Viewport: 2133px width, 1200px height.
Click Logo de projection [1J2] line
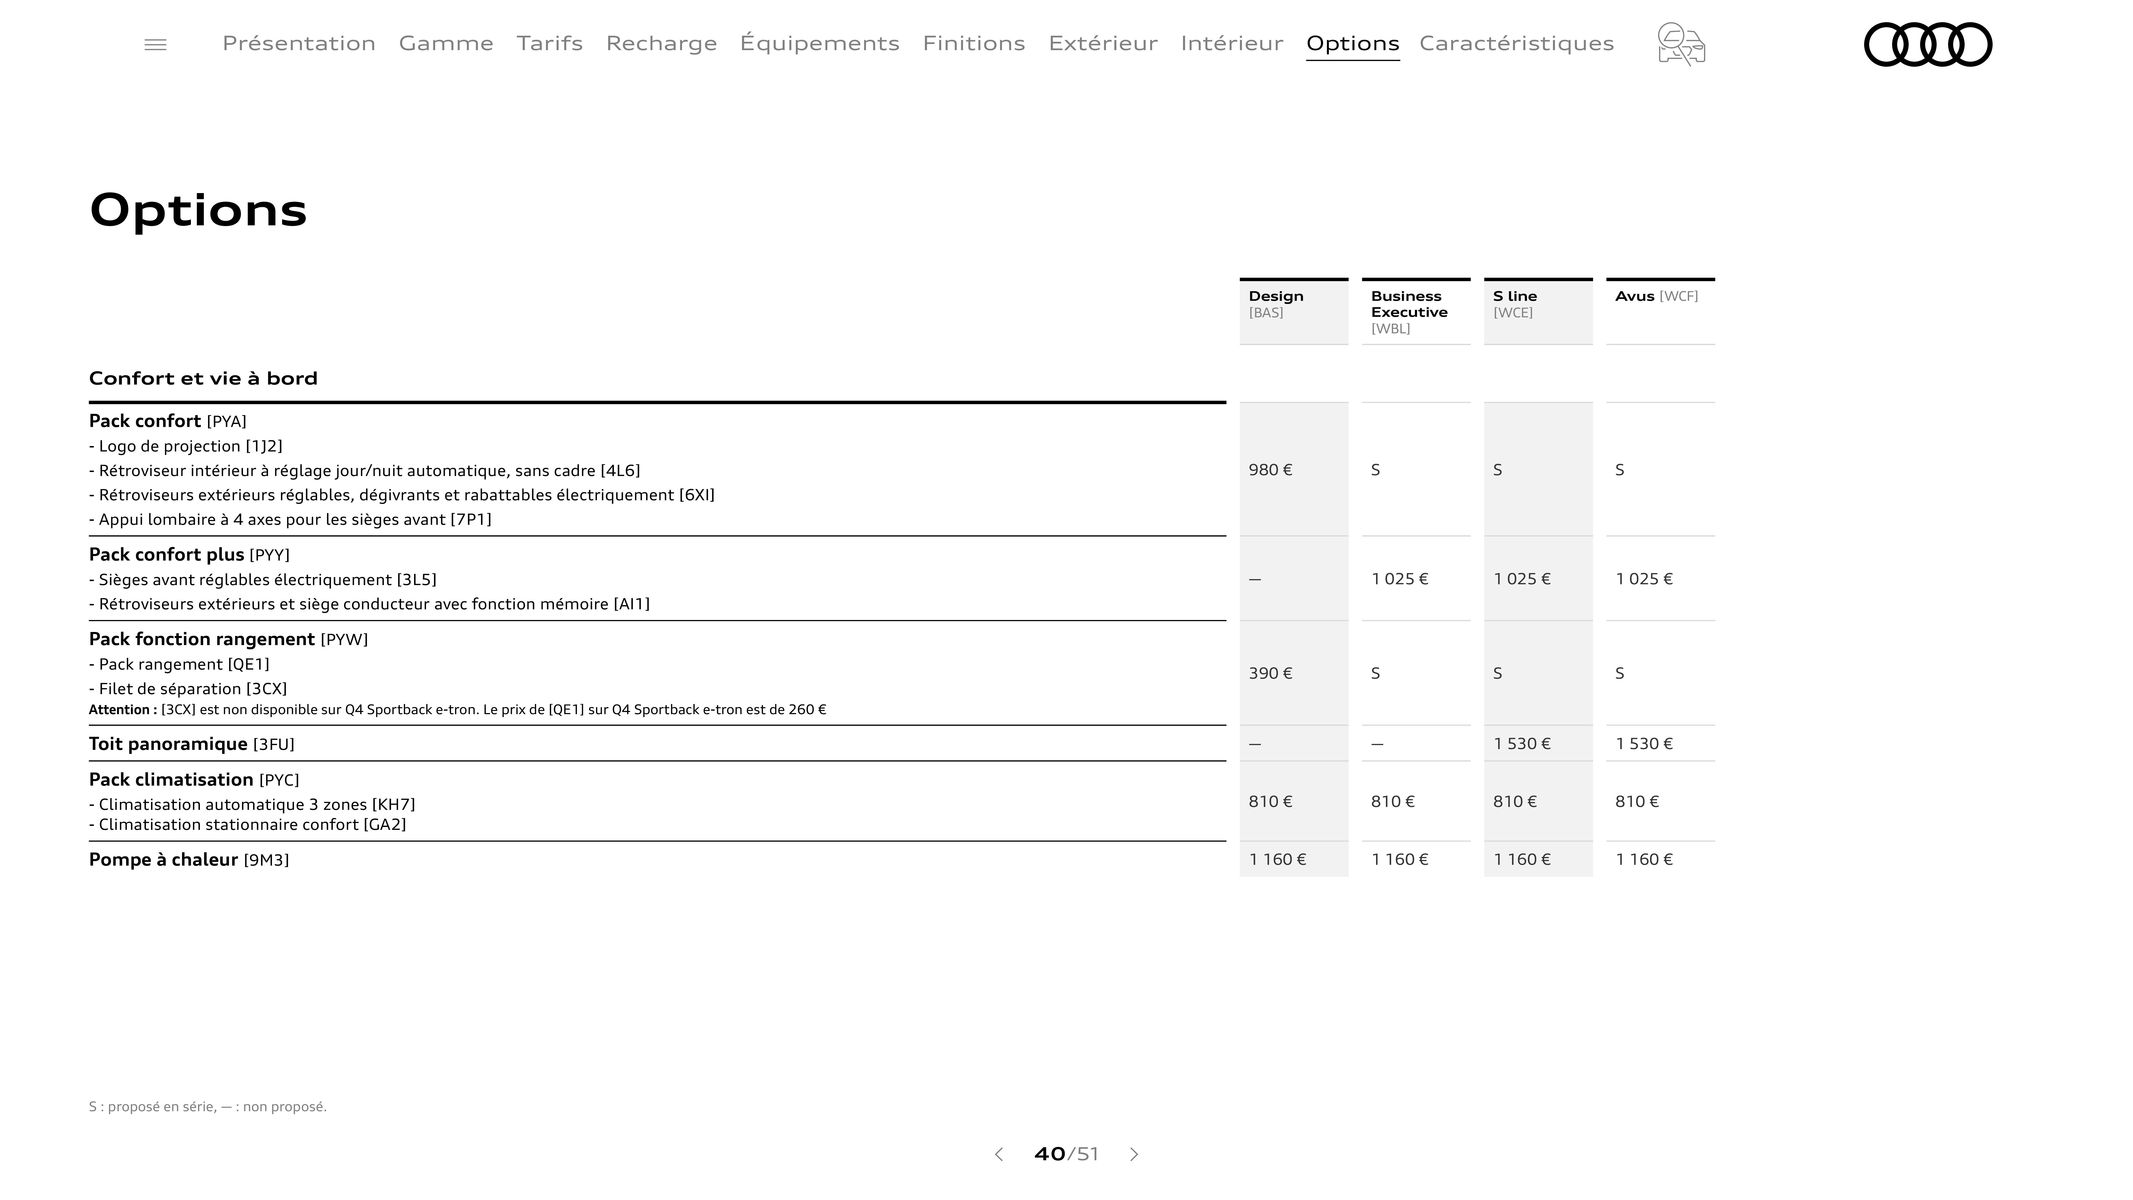click(x=186, y=446)
